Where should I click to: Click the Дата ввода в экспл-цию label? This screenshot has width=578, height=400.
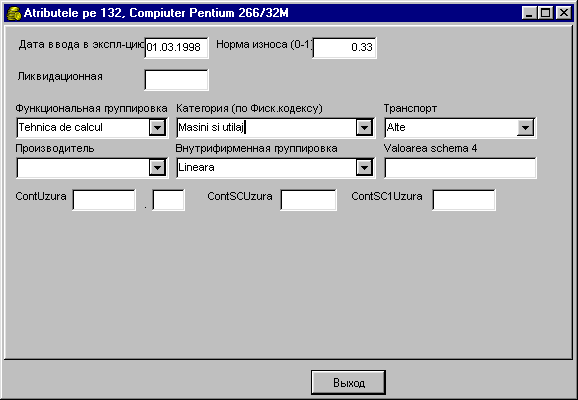pyautogui.click(x=81, y=45)
